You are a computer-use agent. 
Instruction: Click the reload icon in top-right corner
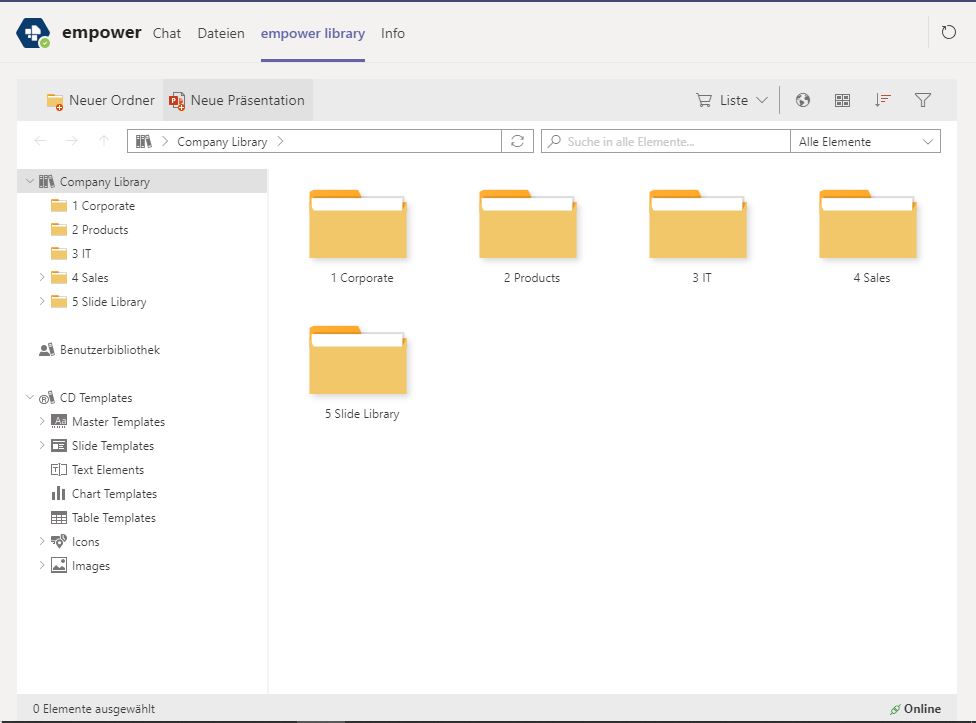(949, 33)
